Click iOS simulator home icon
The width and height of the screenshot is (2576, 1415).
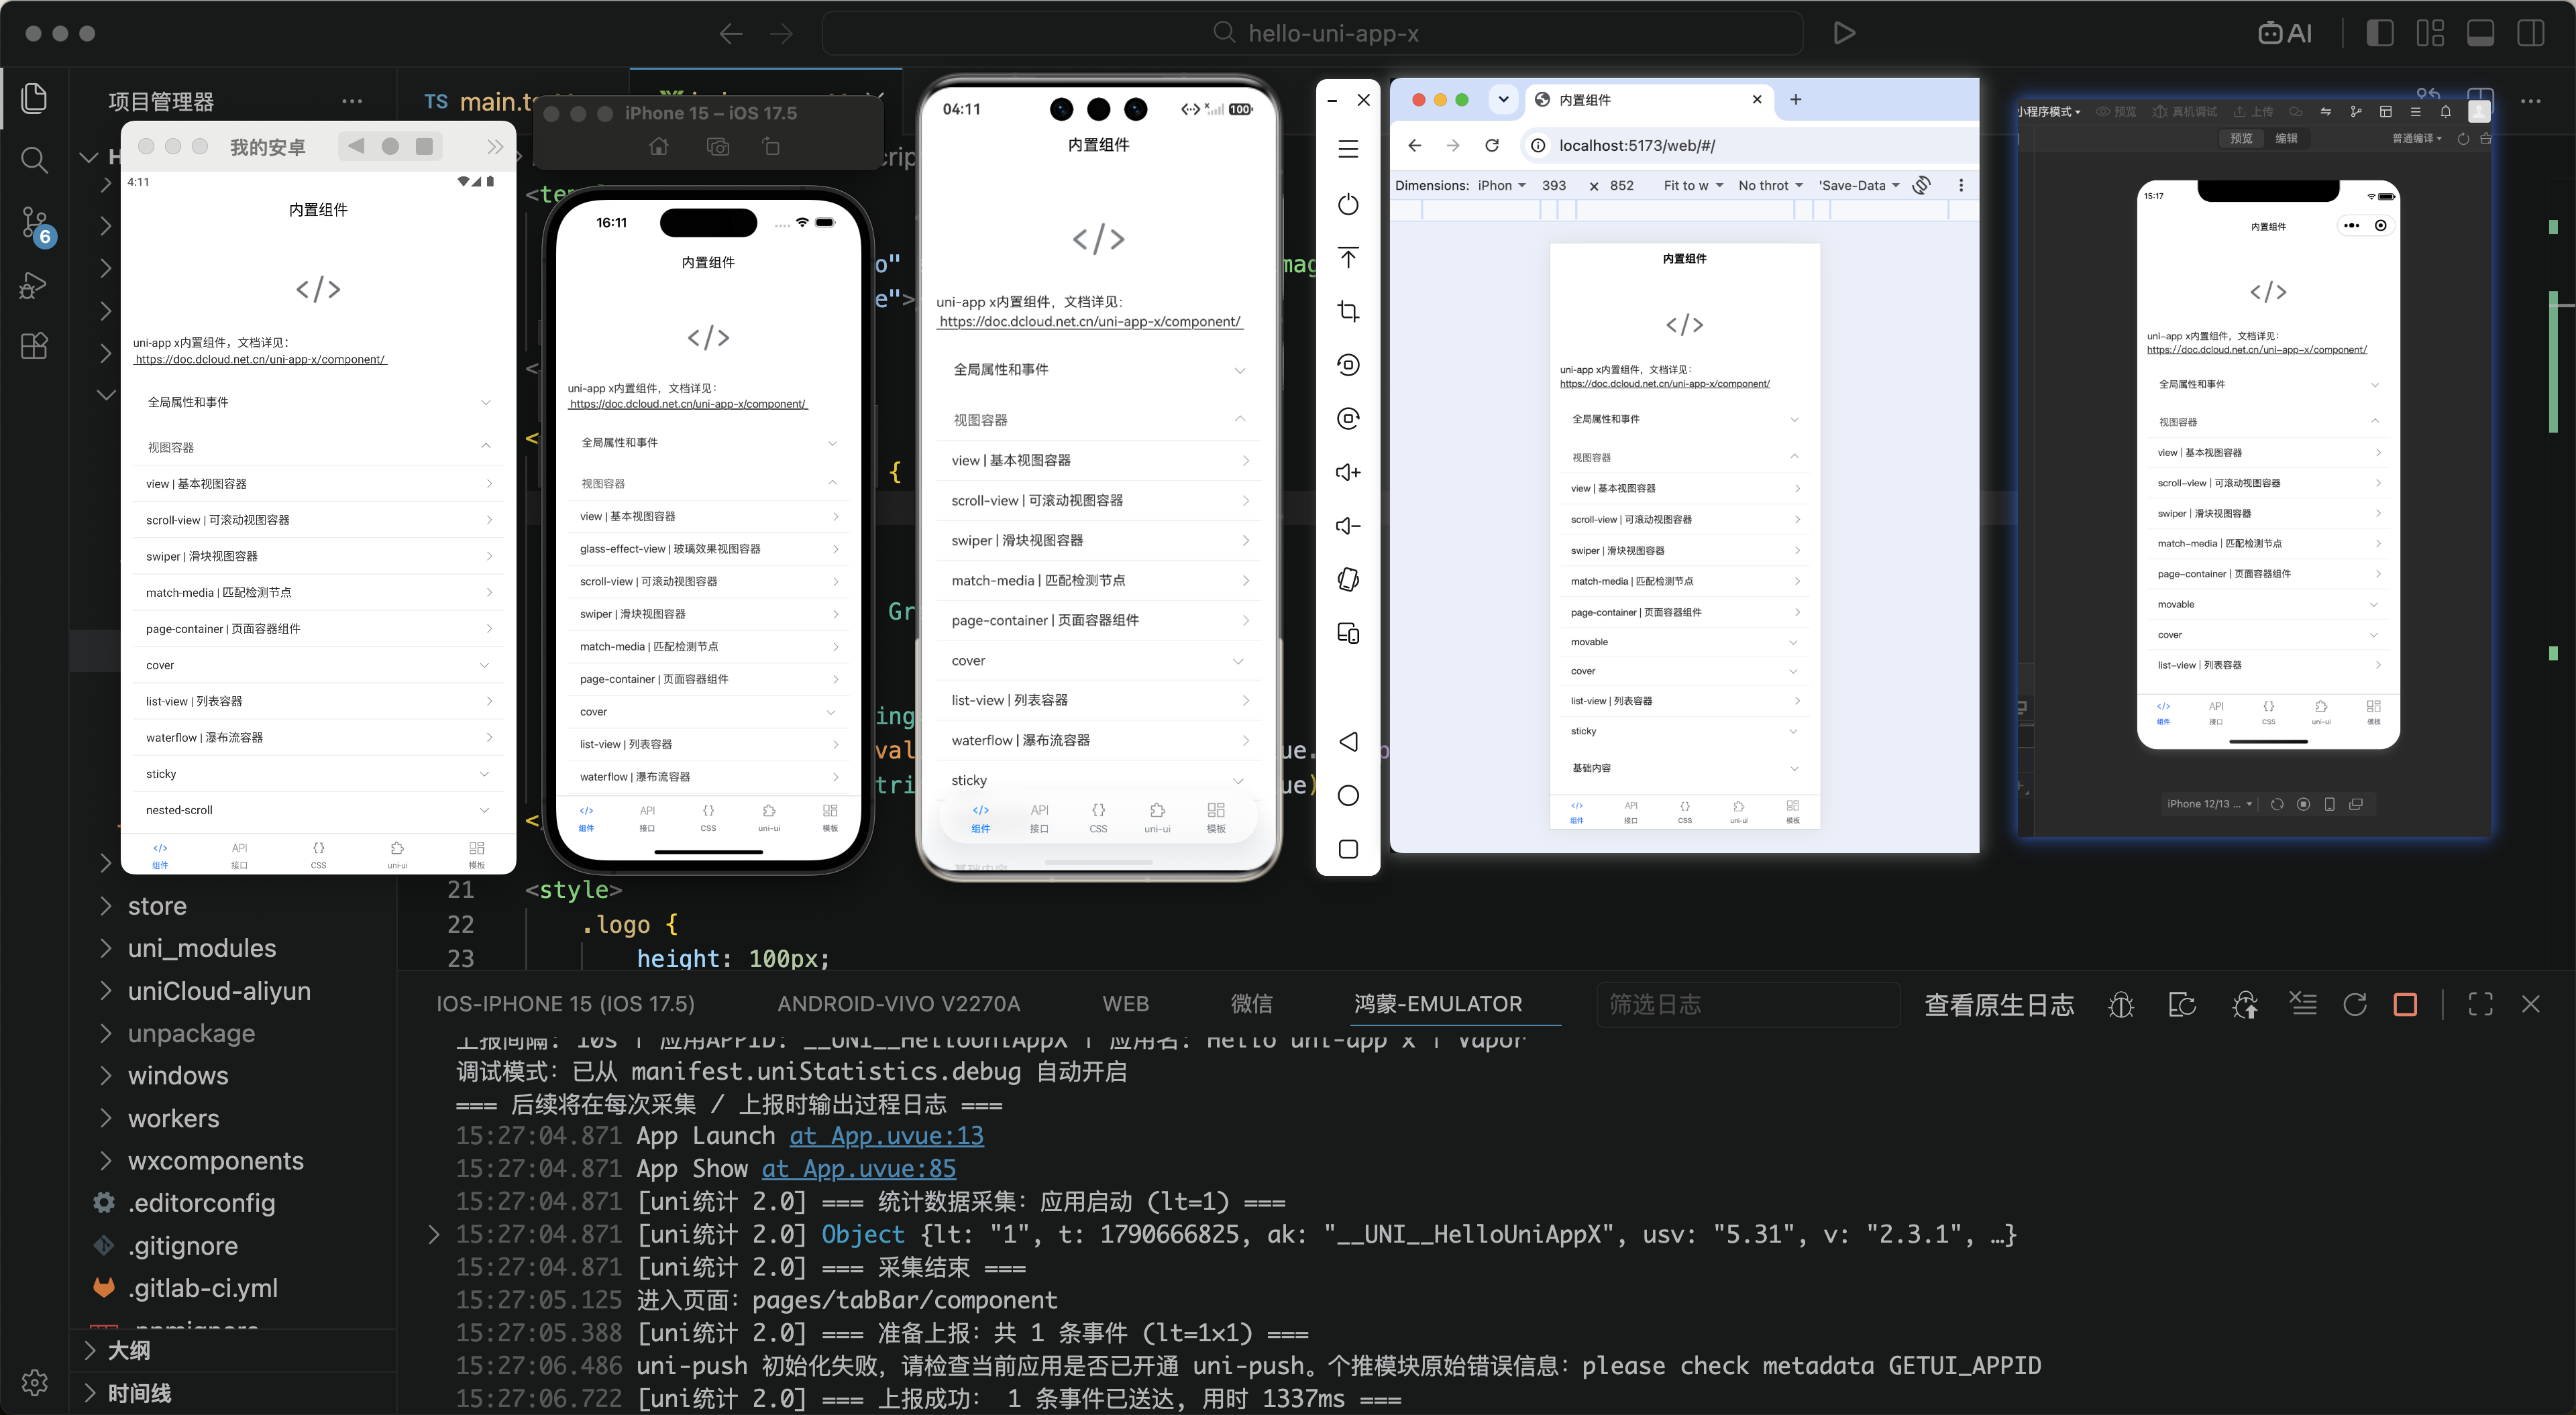[658, 147]
